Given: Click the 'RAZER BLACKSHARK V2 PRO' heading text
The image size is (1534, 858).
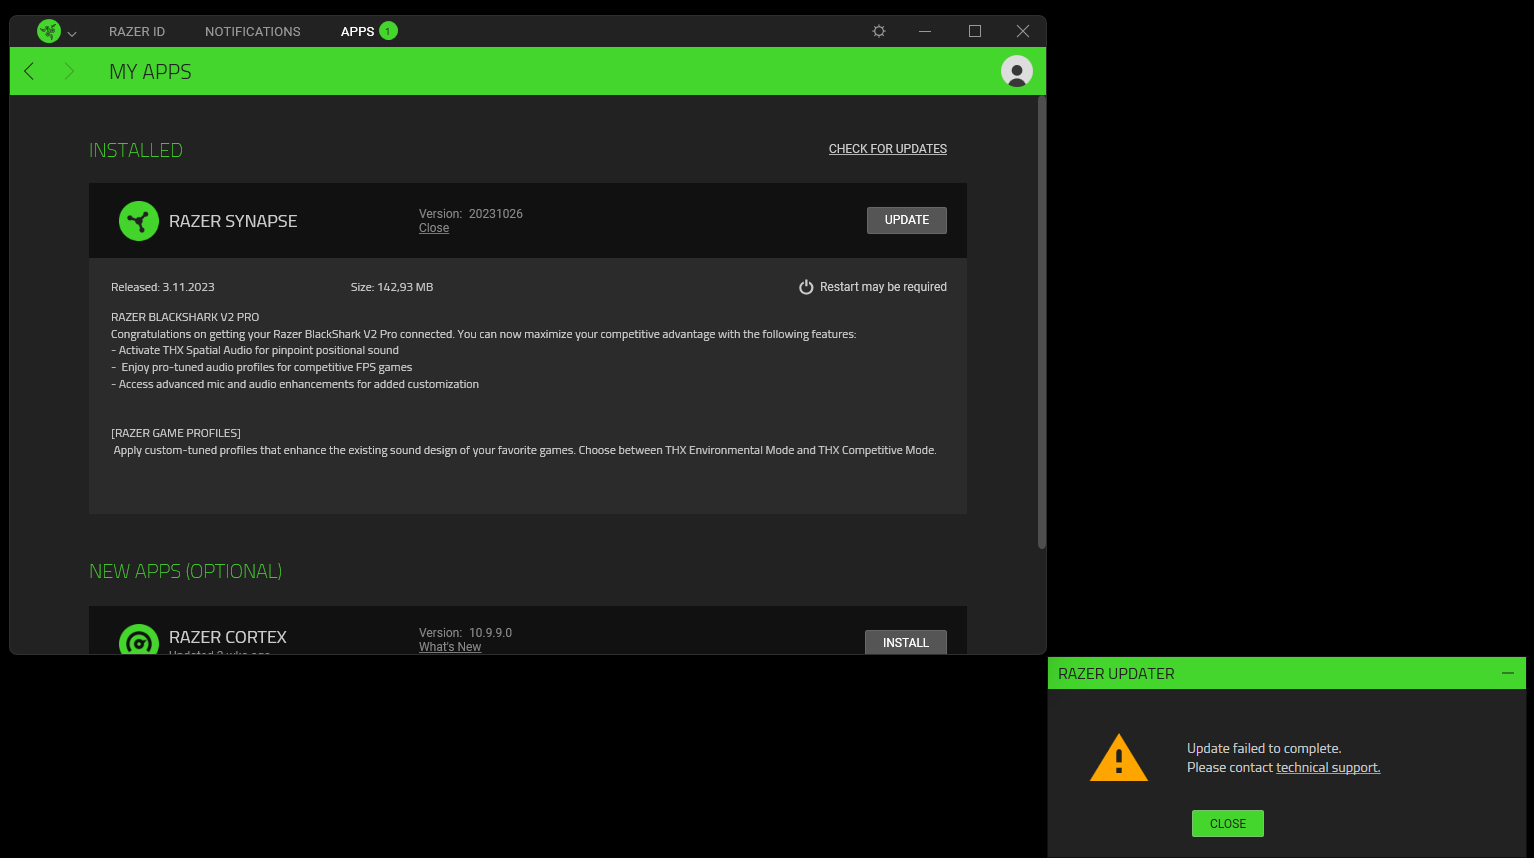Looking at the screenshot, I should click(x=185, y=317).
